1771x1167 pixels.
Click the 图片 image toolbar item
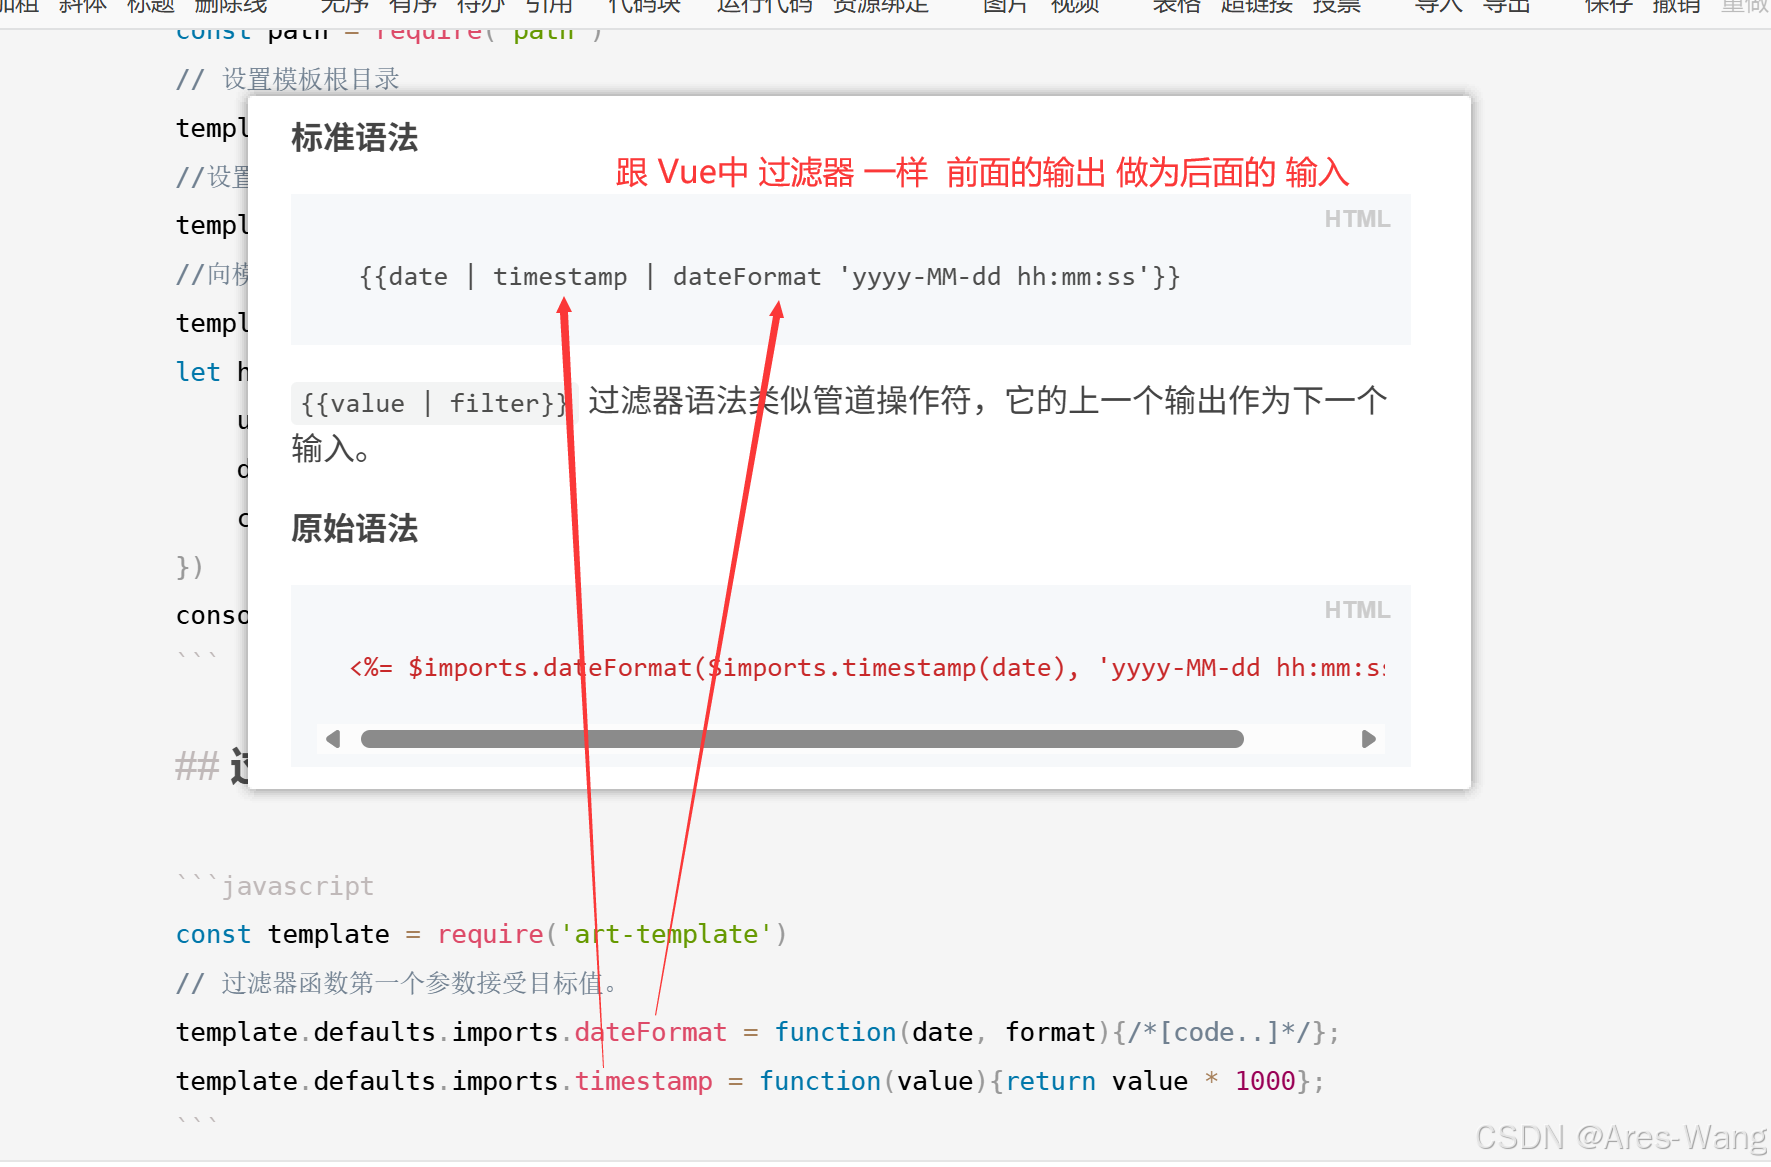point(1005,7)
